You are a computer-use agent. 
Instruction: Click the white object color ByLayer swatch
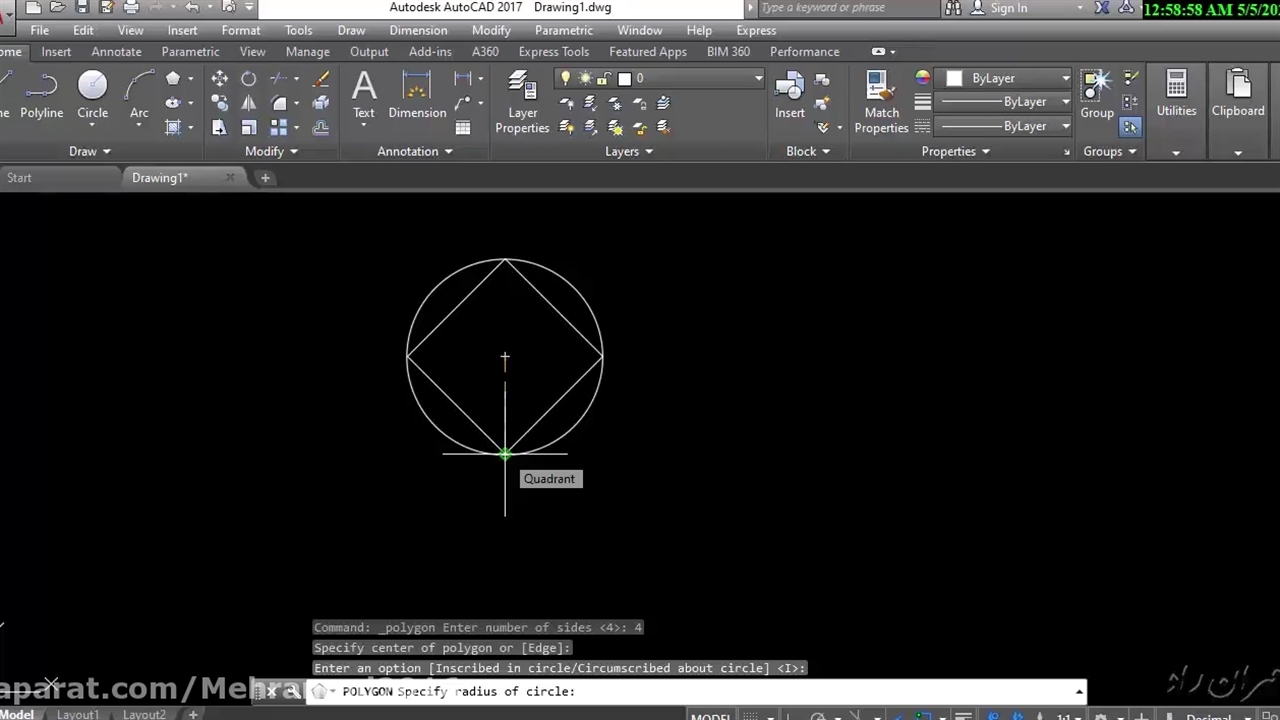tap(954, 78)
